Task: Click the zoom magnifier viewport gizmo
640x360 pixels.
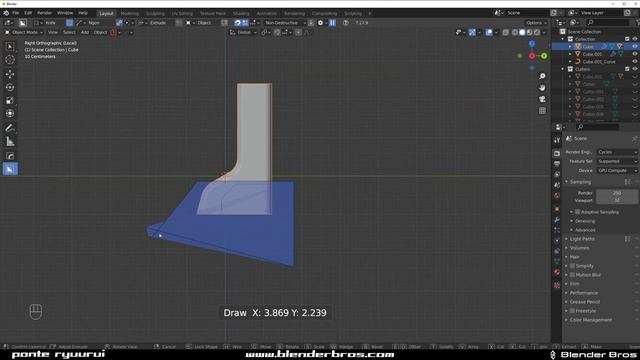Action: click(542, 76)
